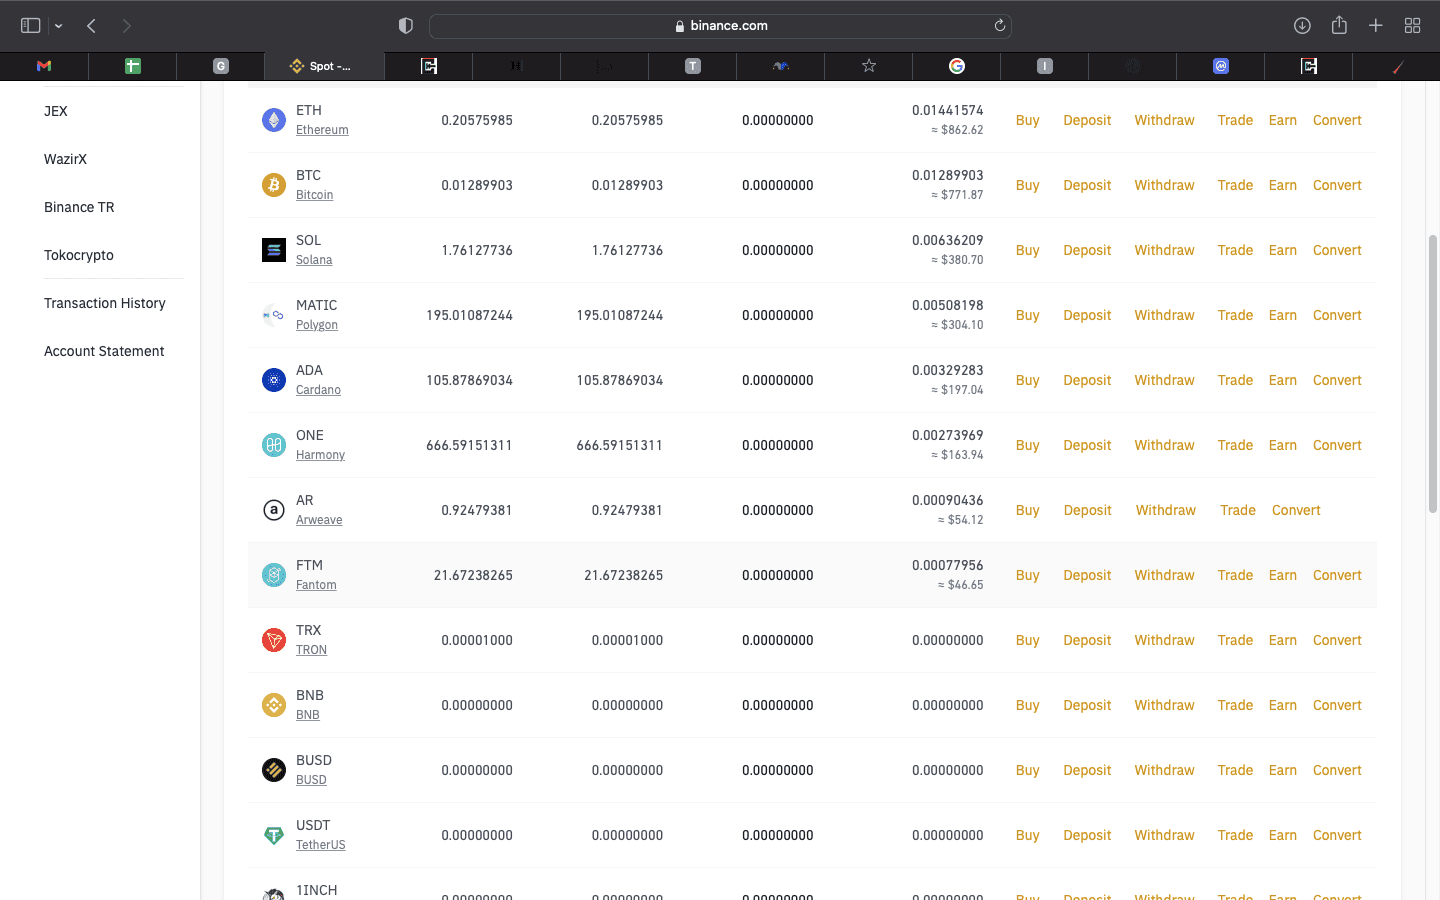Click the Bitcoin coin icon
Screen dimensions: 1440x900
273,185
